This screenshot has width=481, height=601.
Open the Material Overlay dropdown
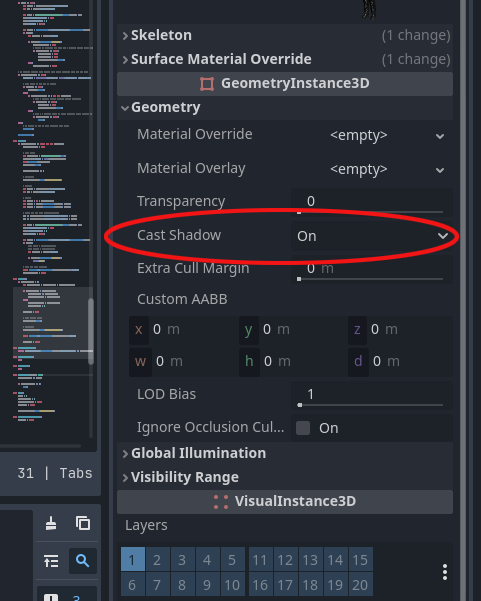[384, 169]
